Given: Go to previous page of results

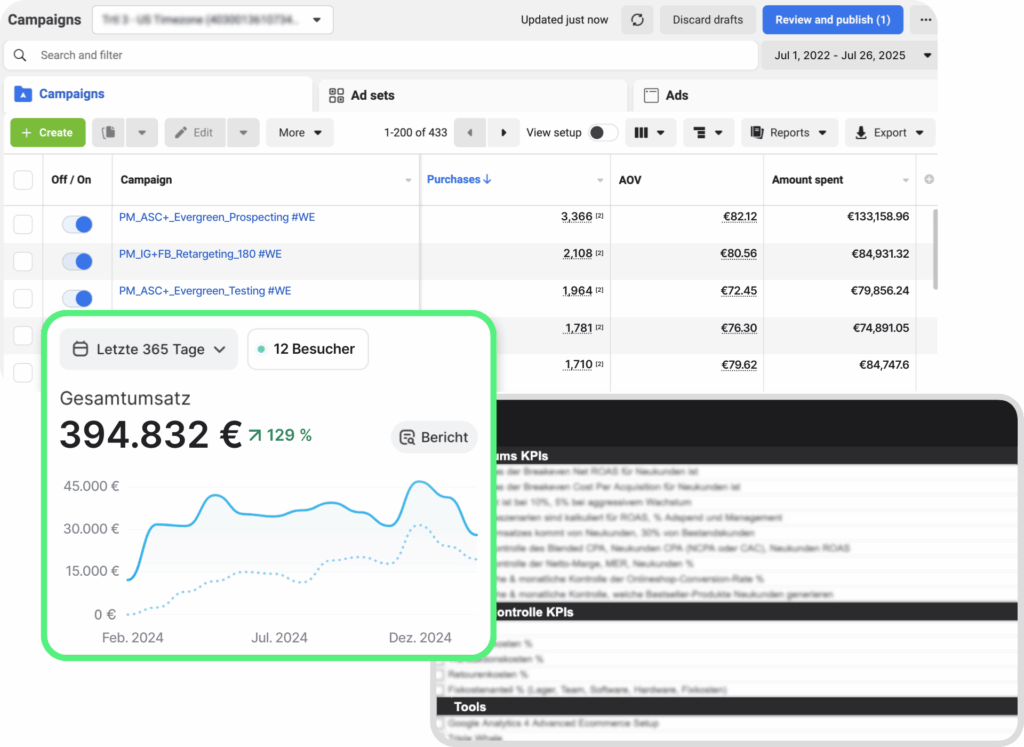Looking at the screenshot, I should click(470, 133).
